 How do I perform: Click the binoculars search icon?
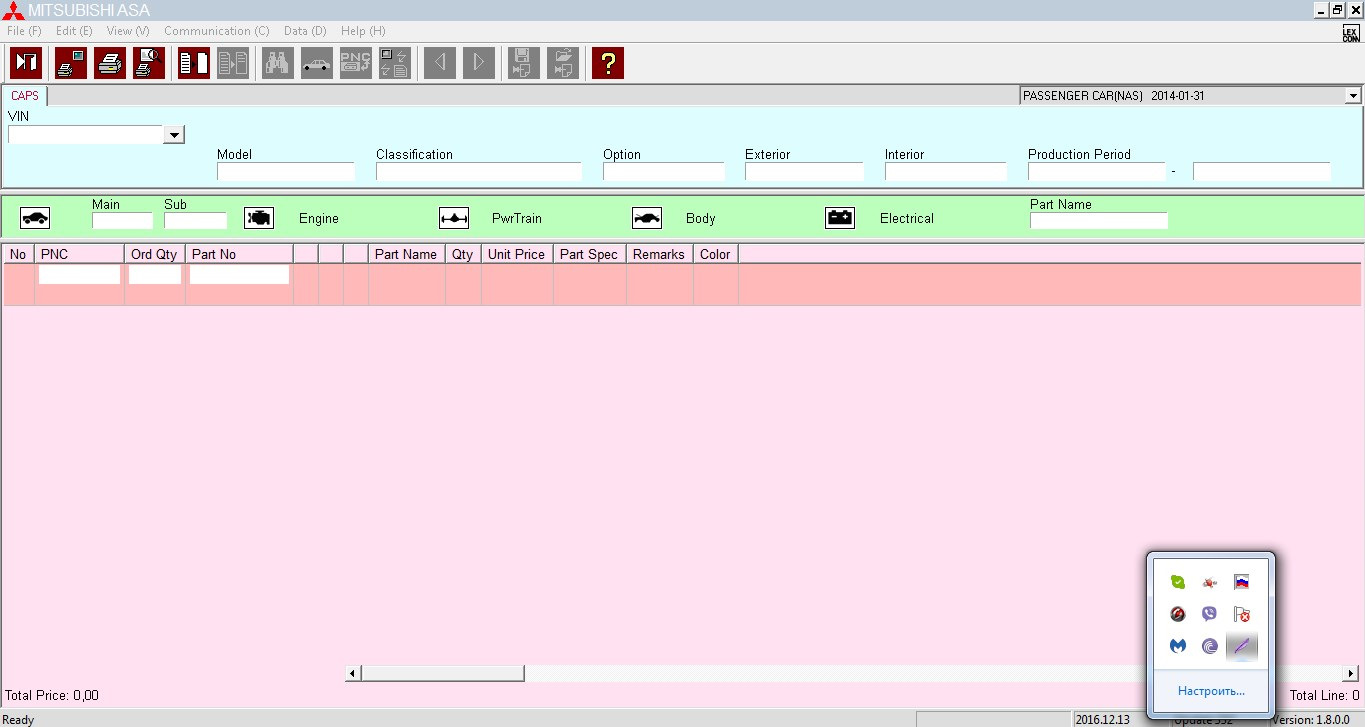click(278, 63)
